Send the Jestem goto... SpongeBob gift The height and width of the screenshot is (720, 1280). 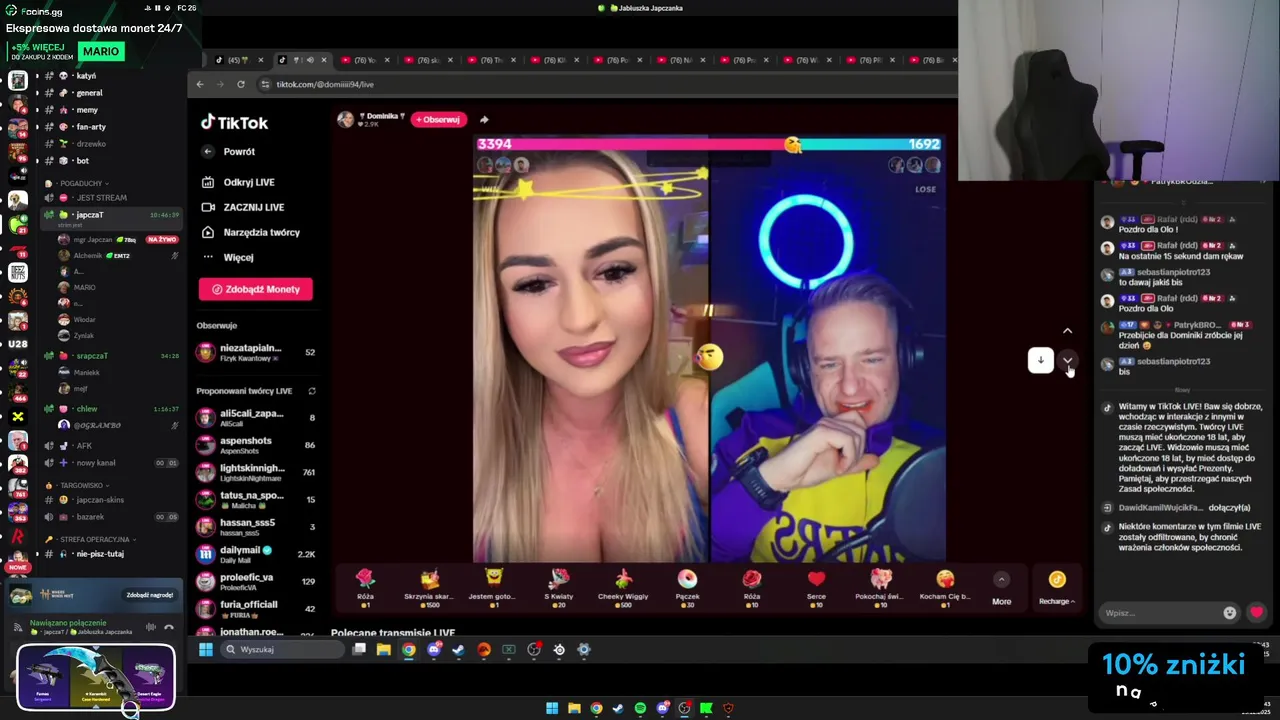(x=493, y=588)
